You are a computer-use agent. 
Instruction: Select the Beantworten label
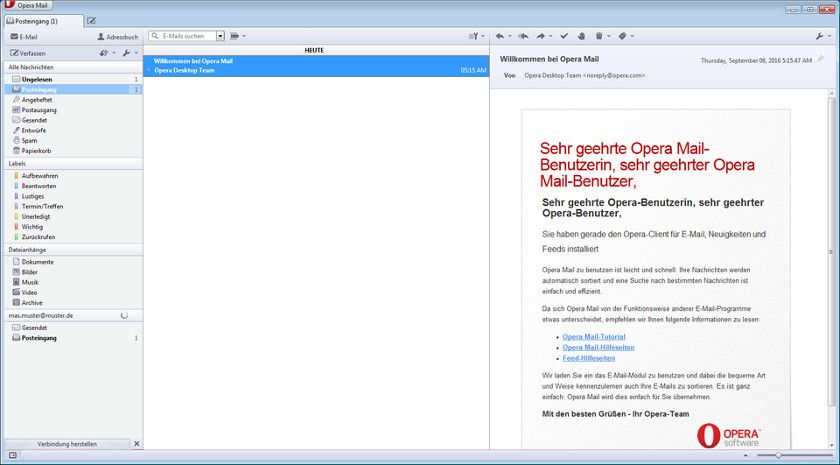(x=74, y=186)
